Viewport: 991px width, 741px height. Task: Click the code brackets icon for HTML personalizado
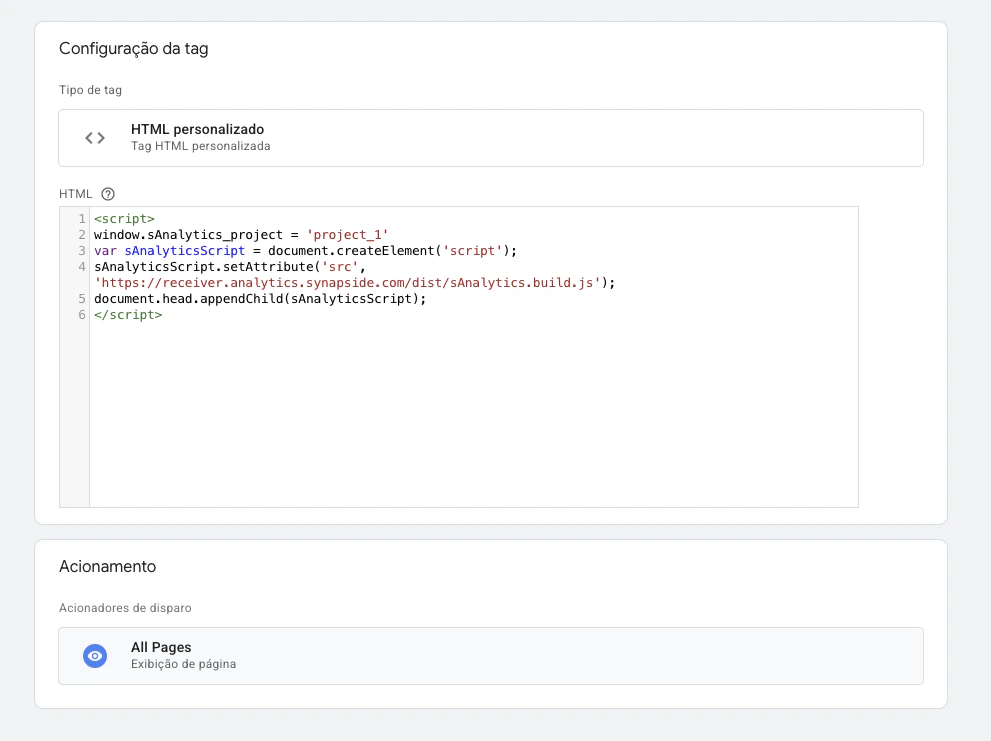(x=95, y=138)
